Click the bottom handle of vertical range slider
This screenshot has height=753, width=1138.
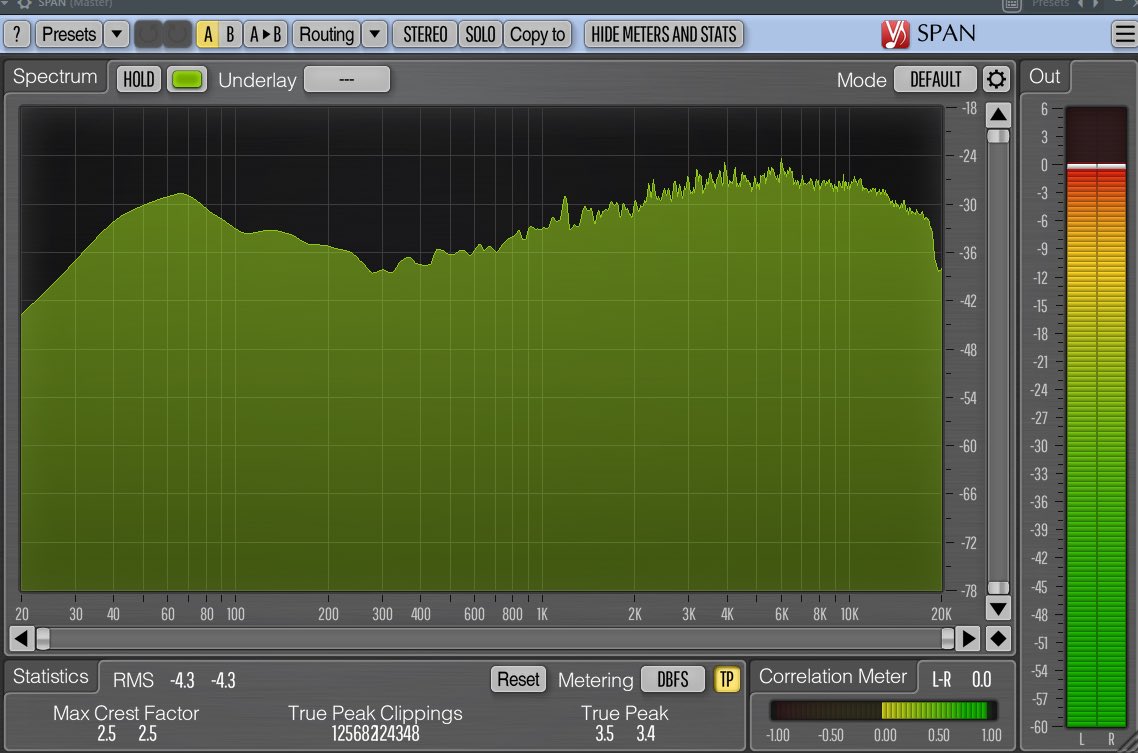999,588
